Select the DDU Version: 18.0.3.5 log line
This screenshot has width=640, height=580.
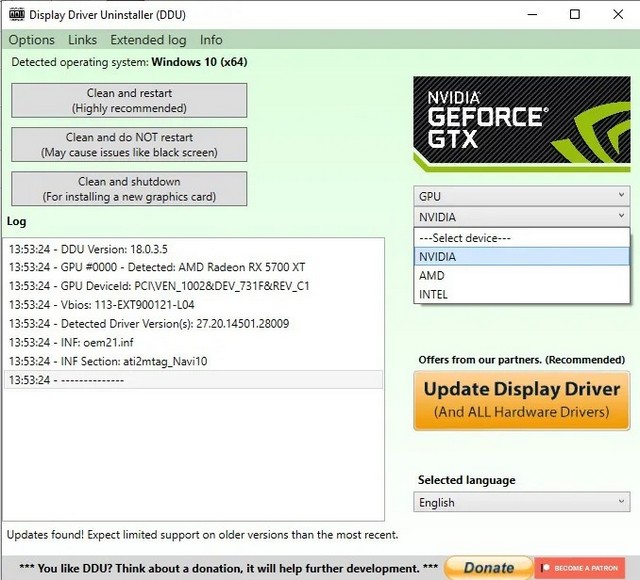(193, 249)
